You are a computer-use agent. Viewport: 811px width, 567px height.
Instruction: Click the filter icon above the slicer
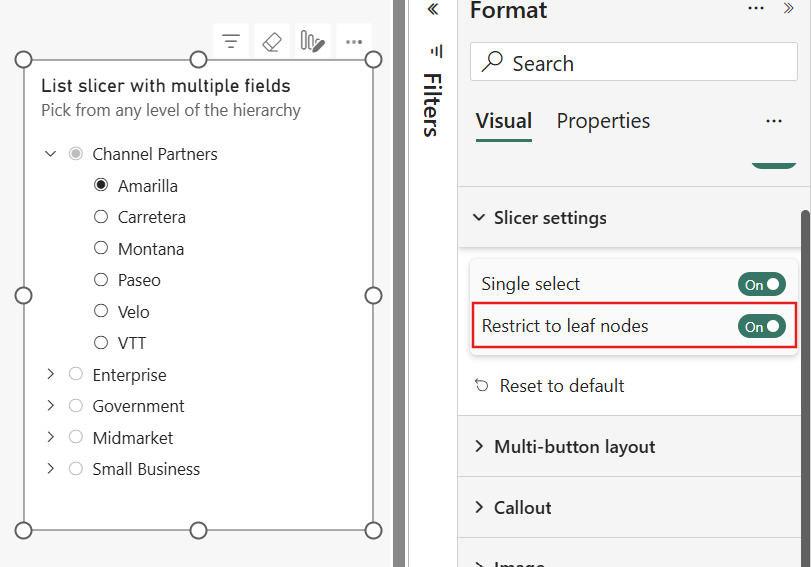[x=231, y=41]
